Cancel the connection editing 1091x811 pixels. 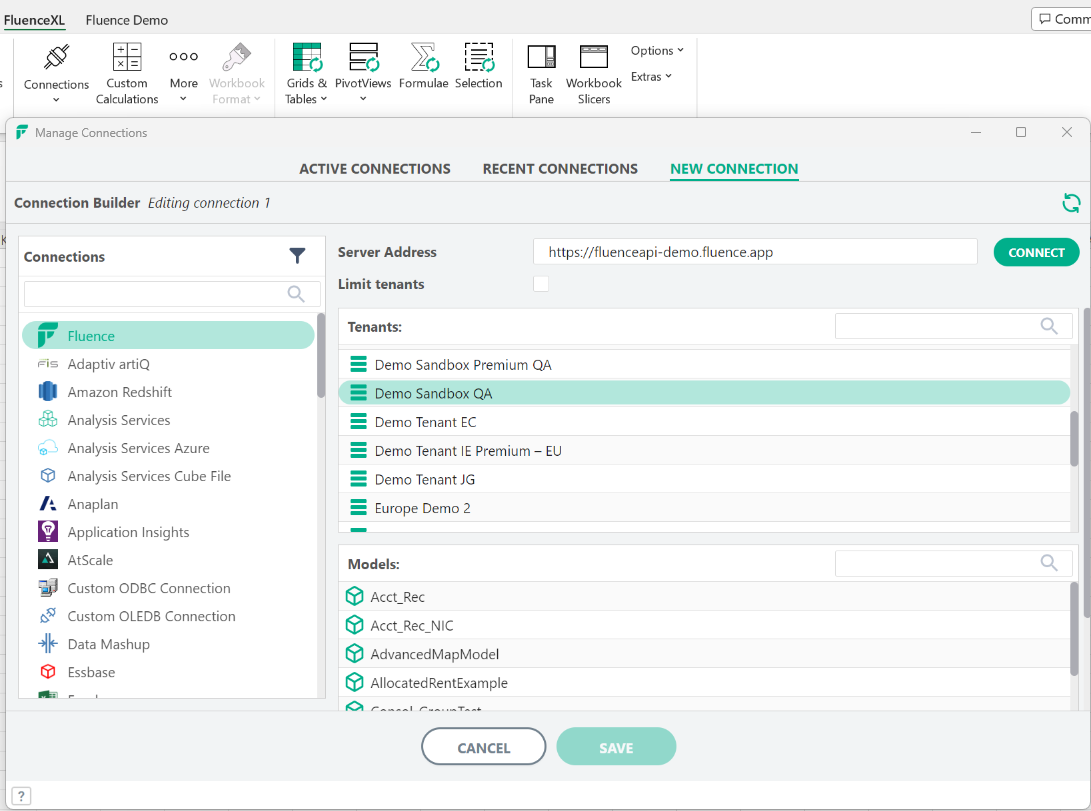(x=483, y=746)
